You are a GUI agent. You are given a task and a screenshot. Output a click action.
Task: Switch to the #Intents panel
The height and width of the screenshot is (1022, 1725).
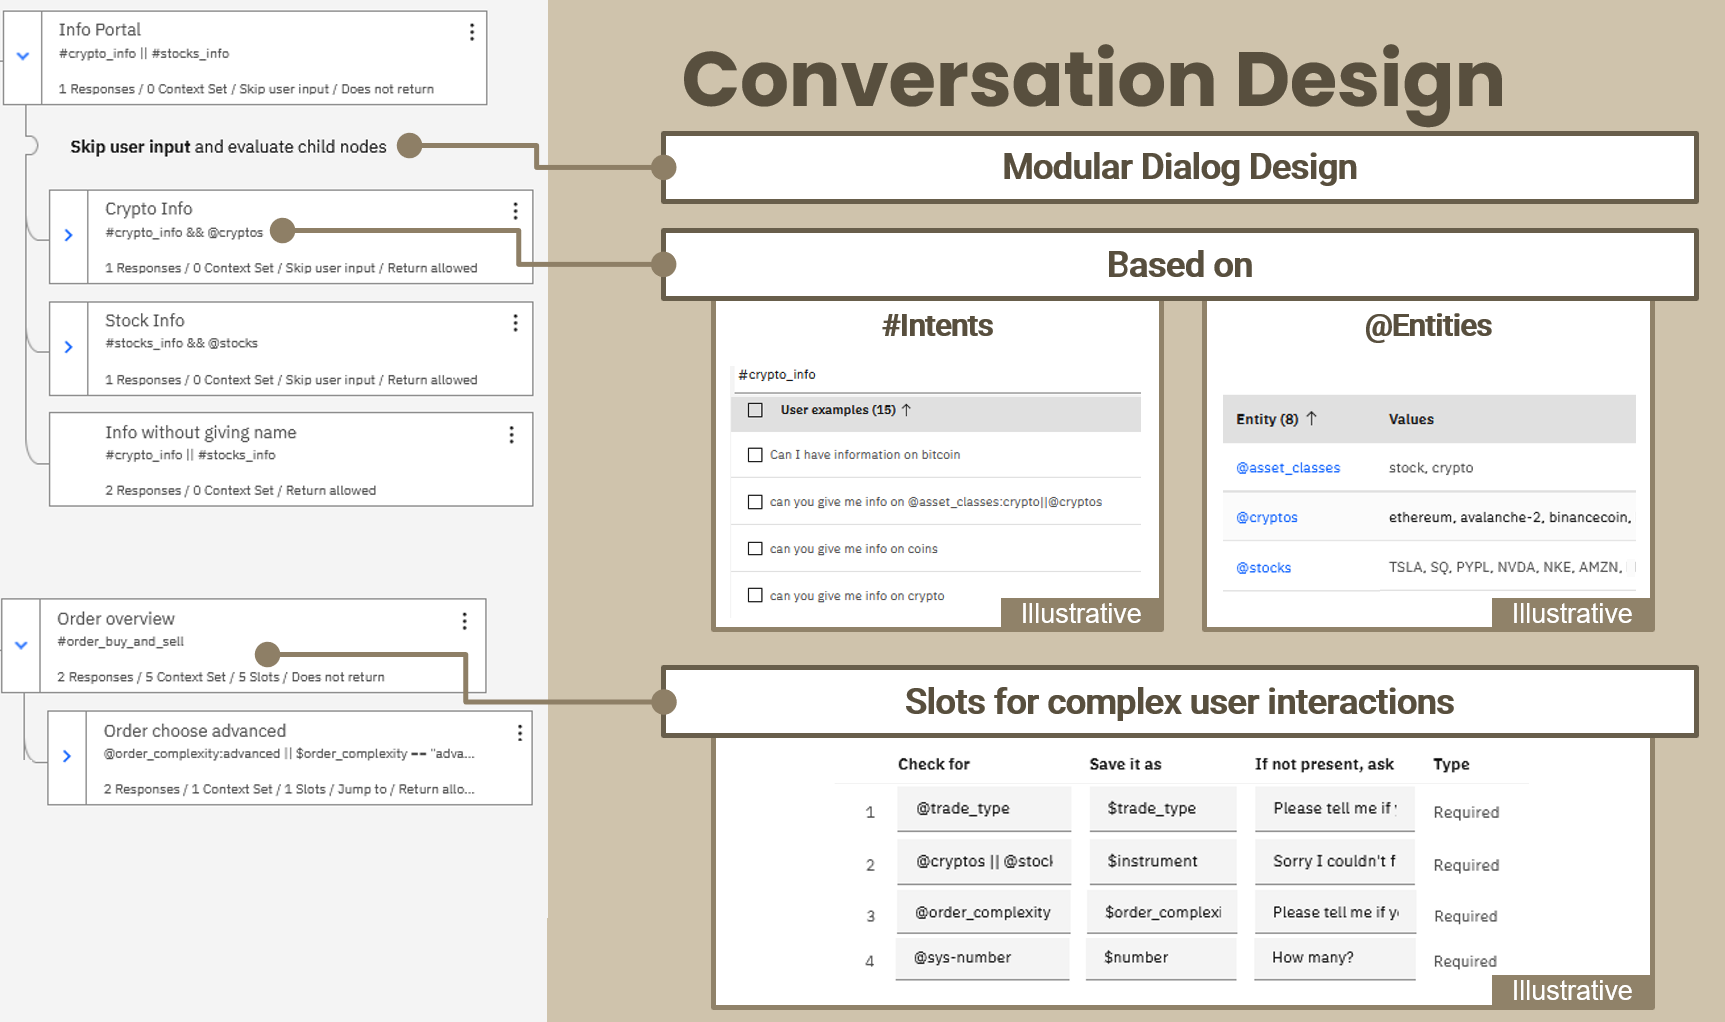point(937,325)
